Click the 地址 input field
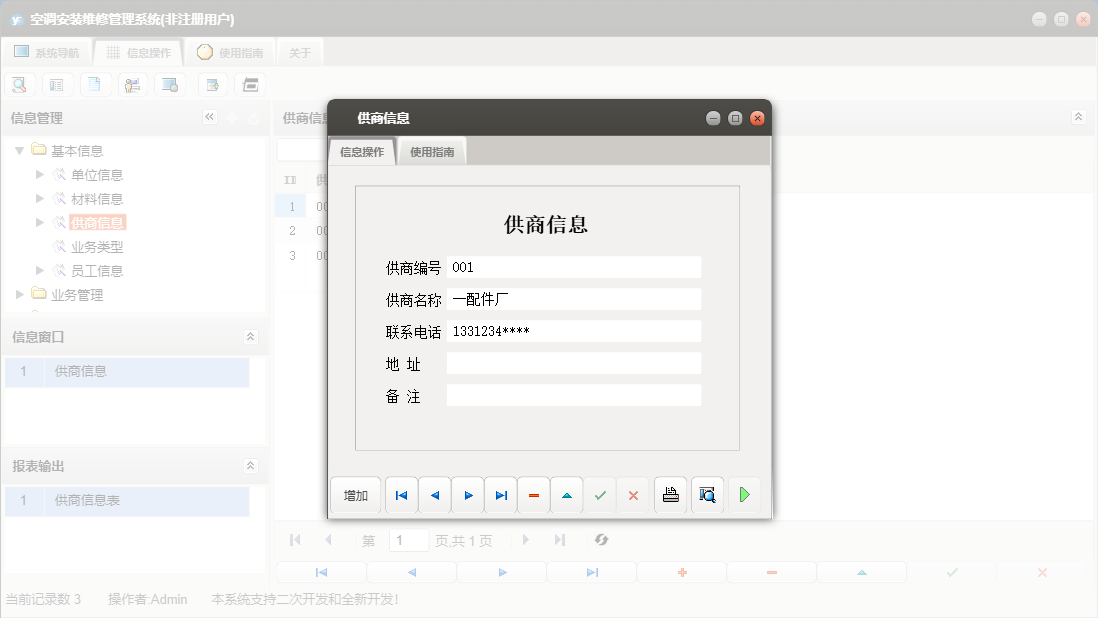Viewport: 1098px width, 618px height. tap(574, 363)
